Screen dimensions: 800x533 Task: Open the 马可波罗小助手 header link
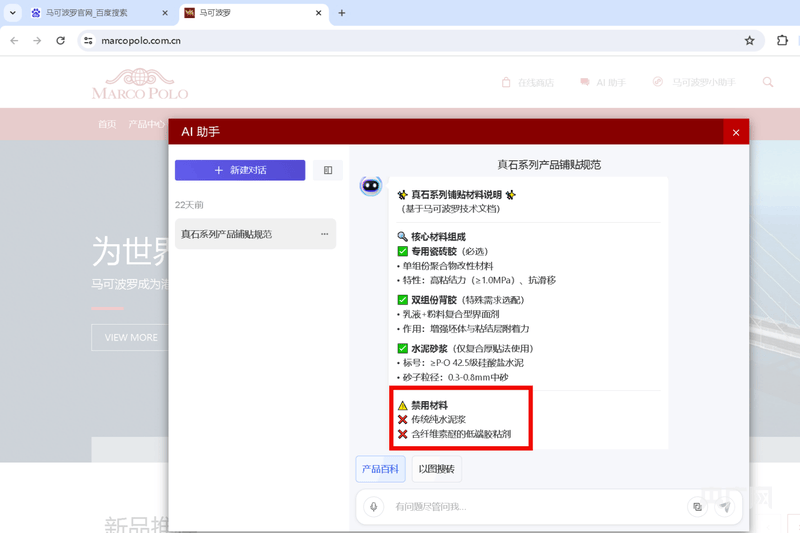click(x=694, y=82)
